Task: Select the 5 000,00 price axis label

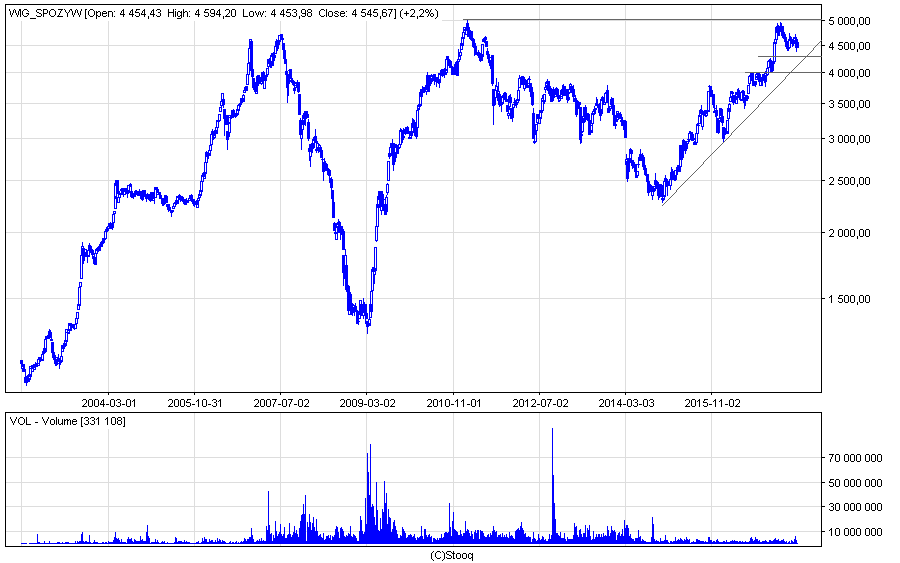Action: click(849, 21)
